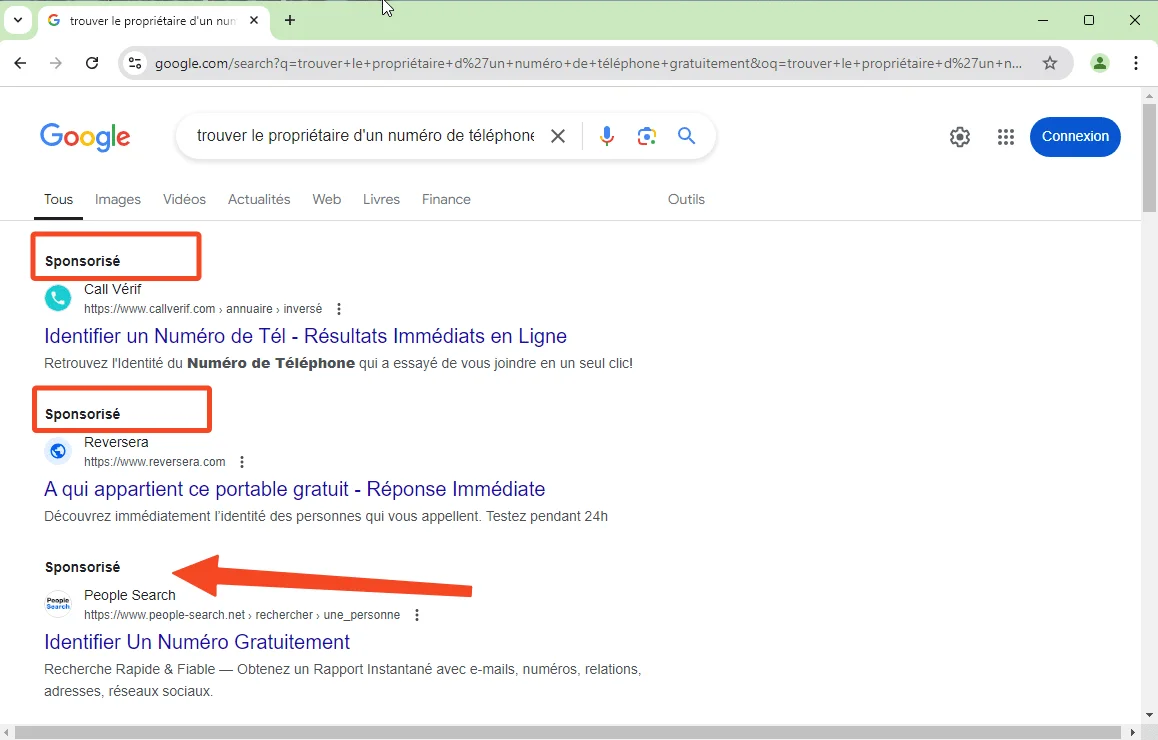Image resolution: width=1158 pixels, height=740 pixels.
Task: Click the Reversera globe favicon
Action: 58,451
